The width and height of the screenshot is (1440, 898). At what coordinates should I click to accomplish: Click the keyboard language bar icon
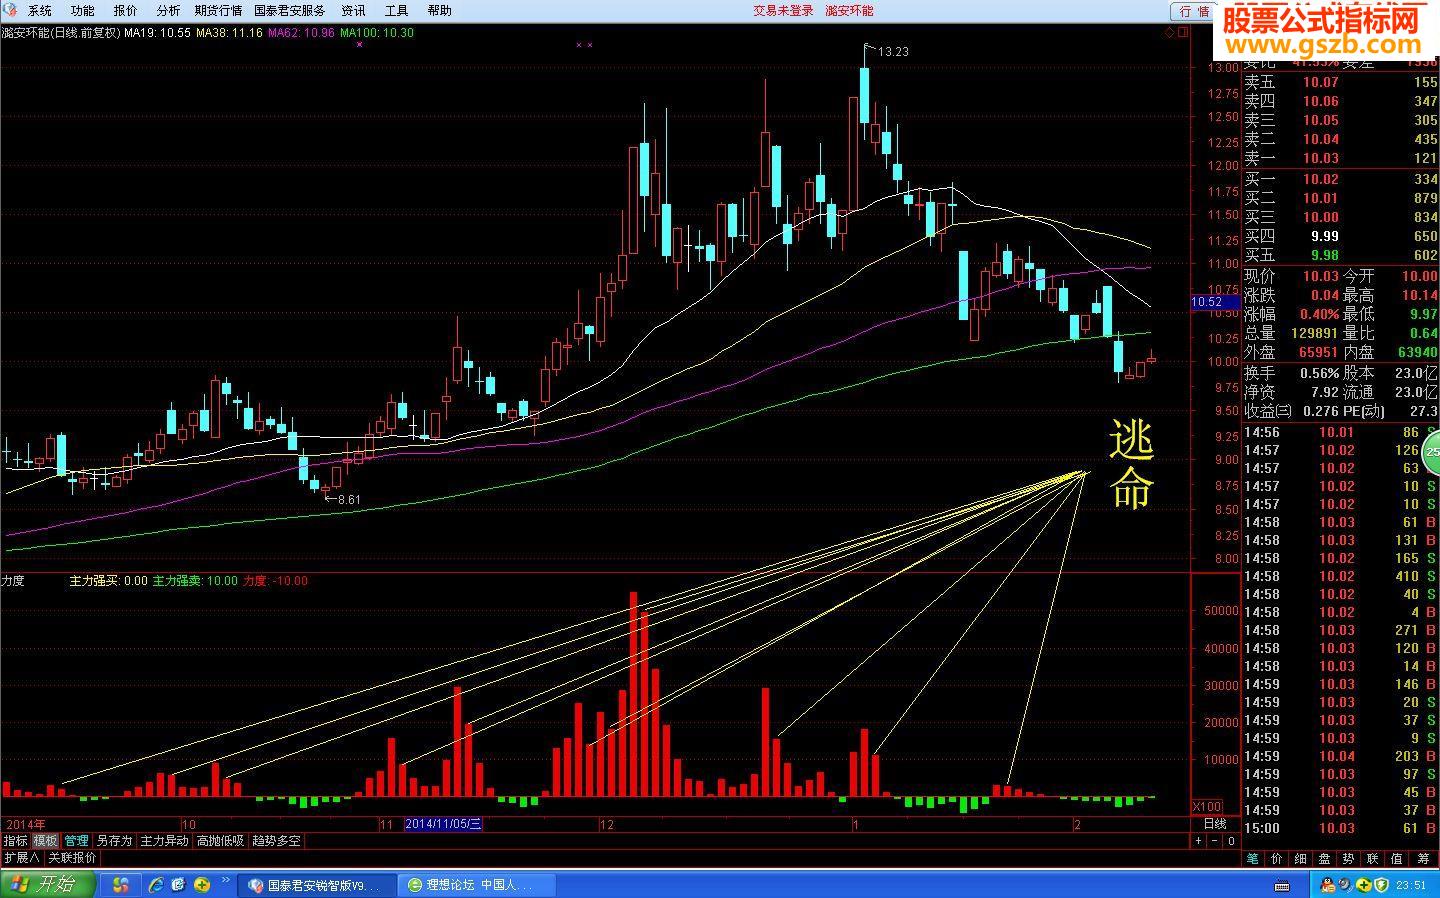tap(1282, 886)
